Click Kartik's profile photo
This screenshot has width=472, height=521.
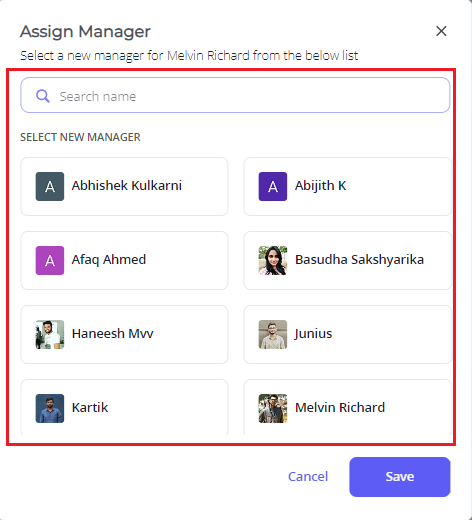pyautogui.click(x=50, y=408)
